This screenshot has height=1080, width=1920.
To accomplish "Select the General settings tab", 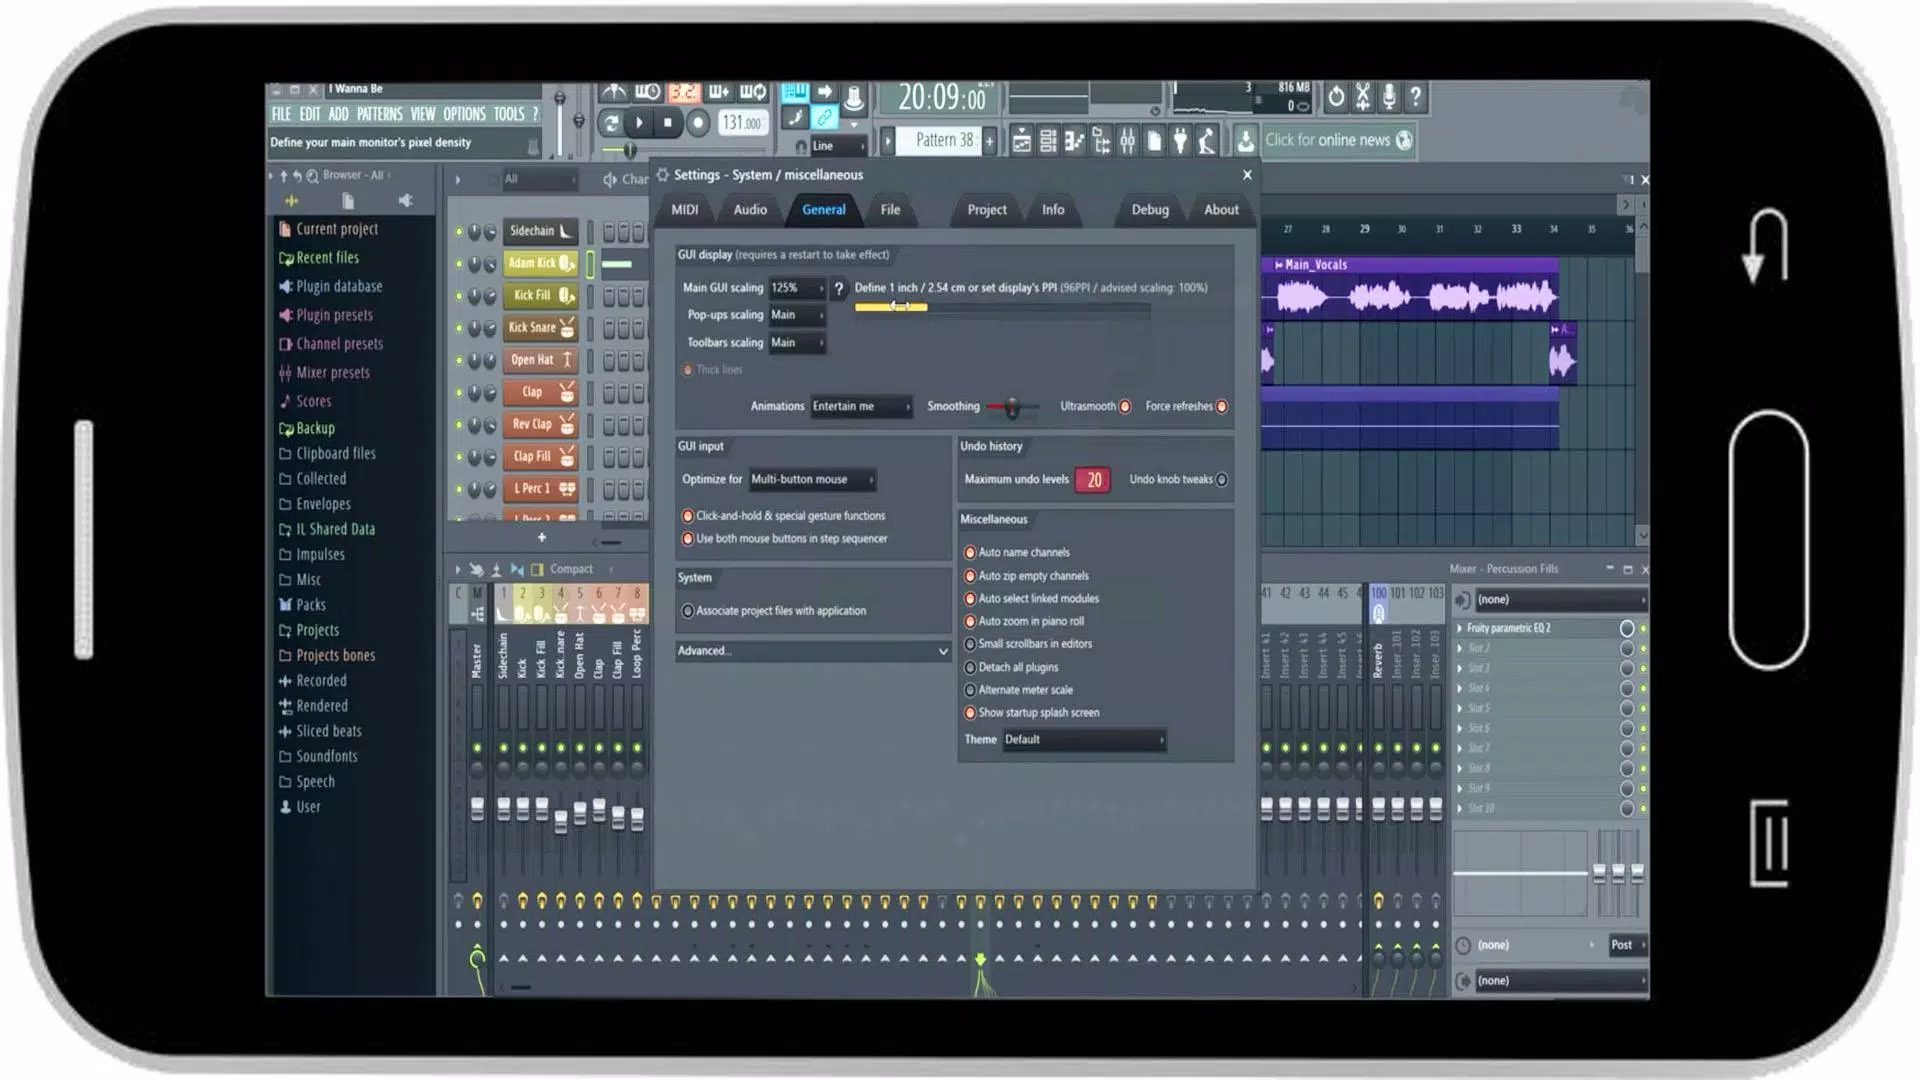I will click(x=822, y=208).
